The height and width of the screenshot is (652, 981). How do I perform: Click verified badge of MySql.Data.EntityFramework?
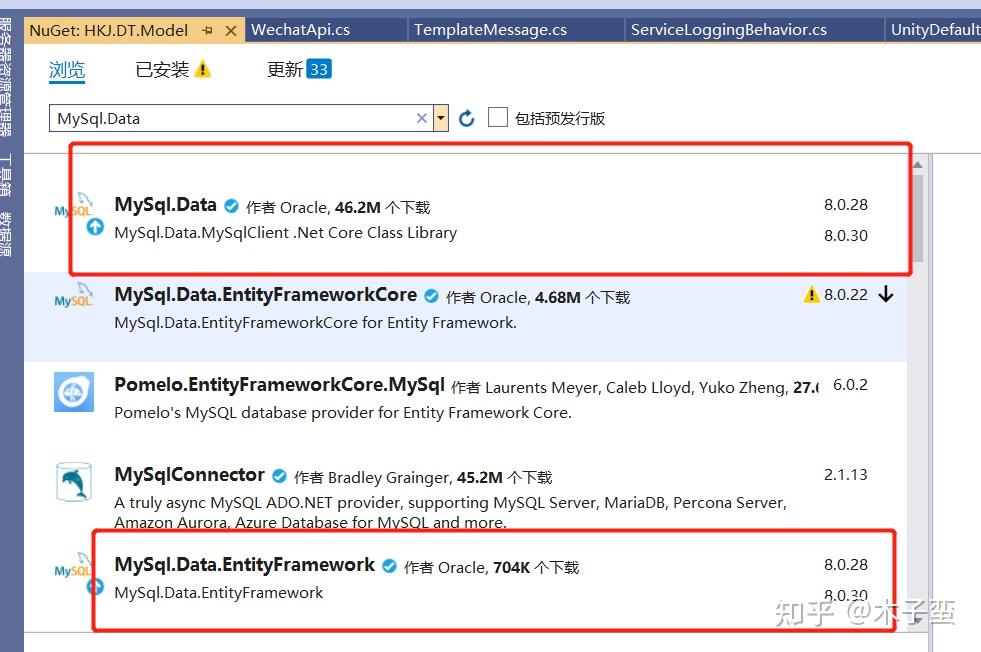coord(389,566)
